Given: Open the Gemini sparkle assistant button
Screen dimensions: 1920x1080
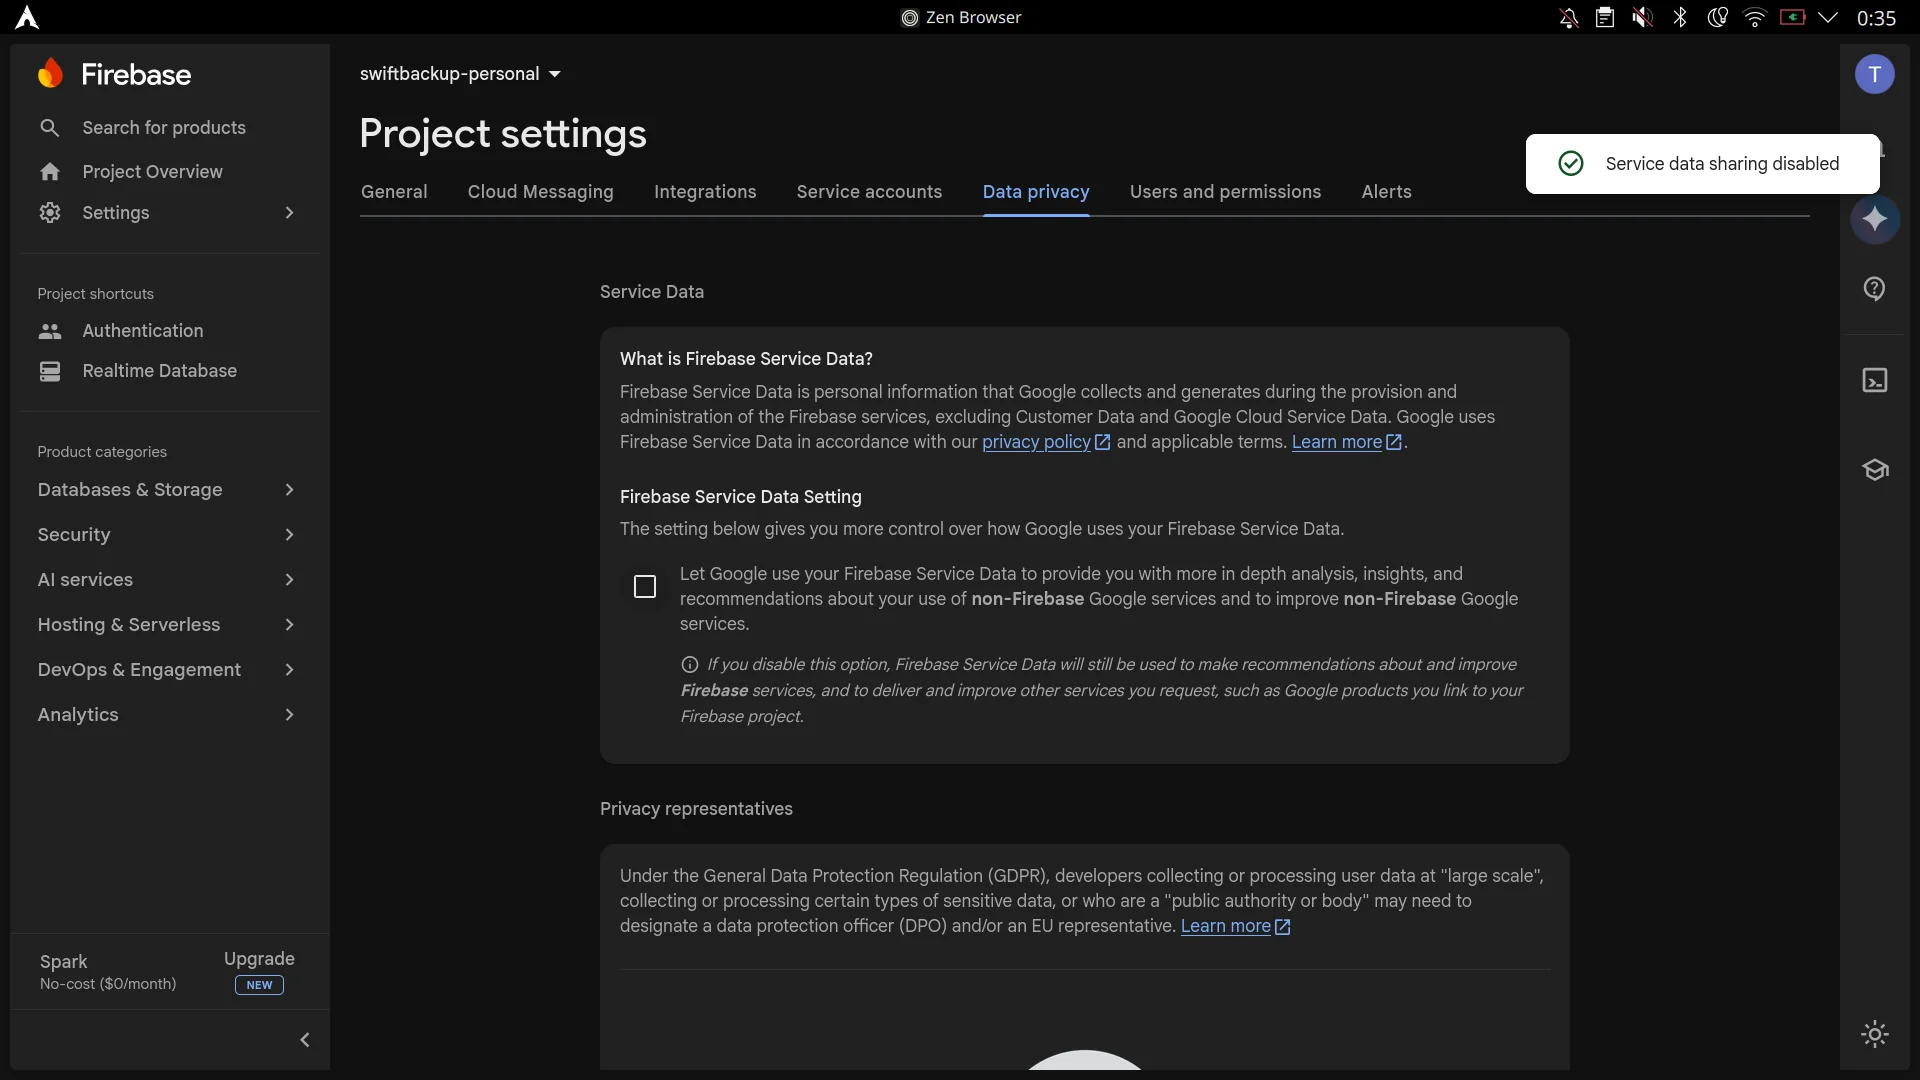Looking at the screenshot, I should coord(1875,219).
